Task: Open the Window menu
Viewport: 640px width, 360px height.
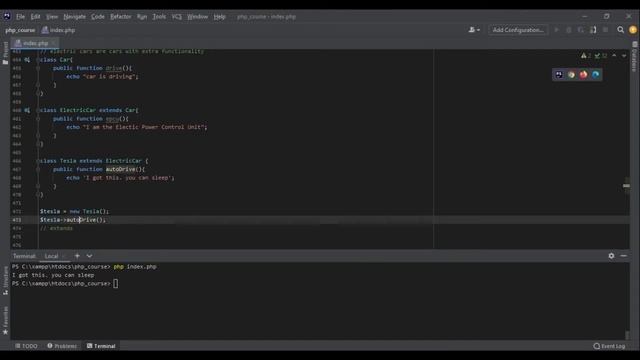Action: (198, 17)
